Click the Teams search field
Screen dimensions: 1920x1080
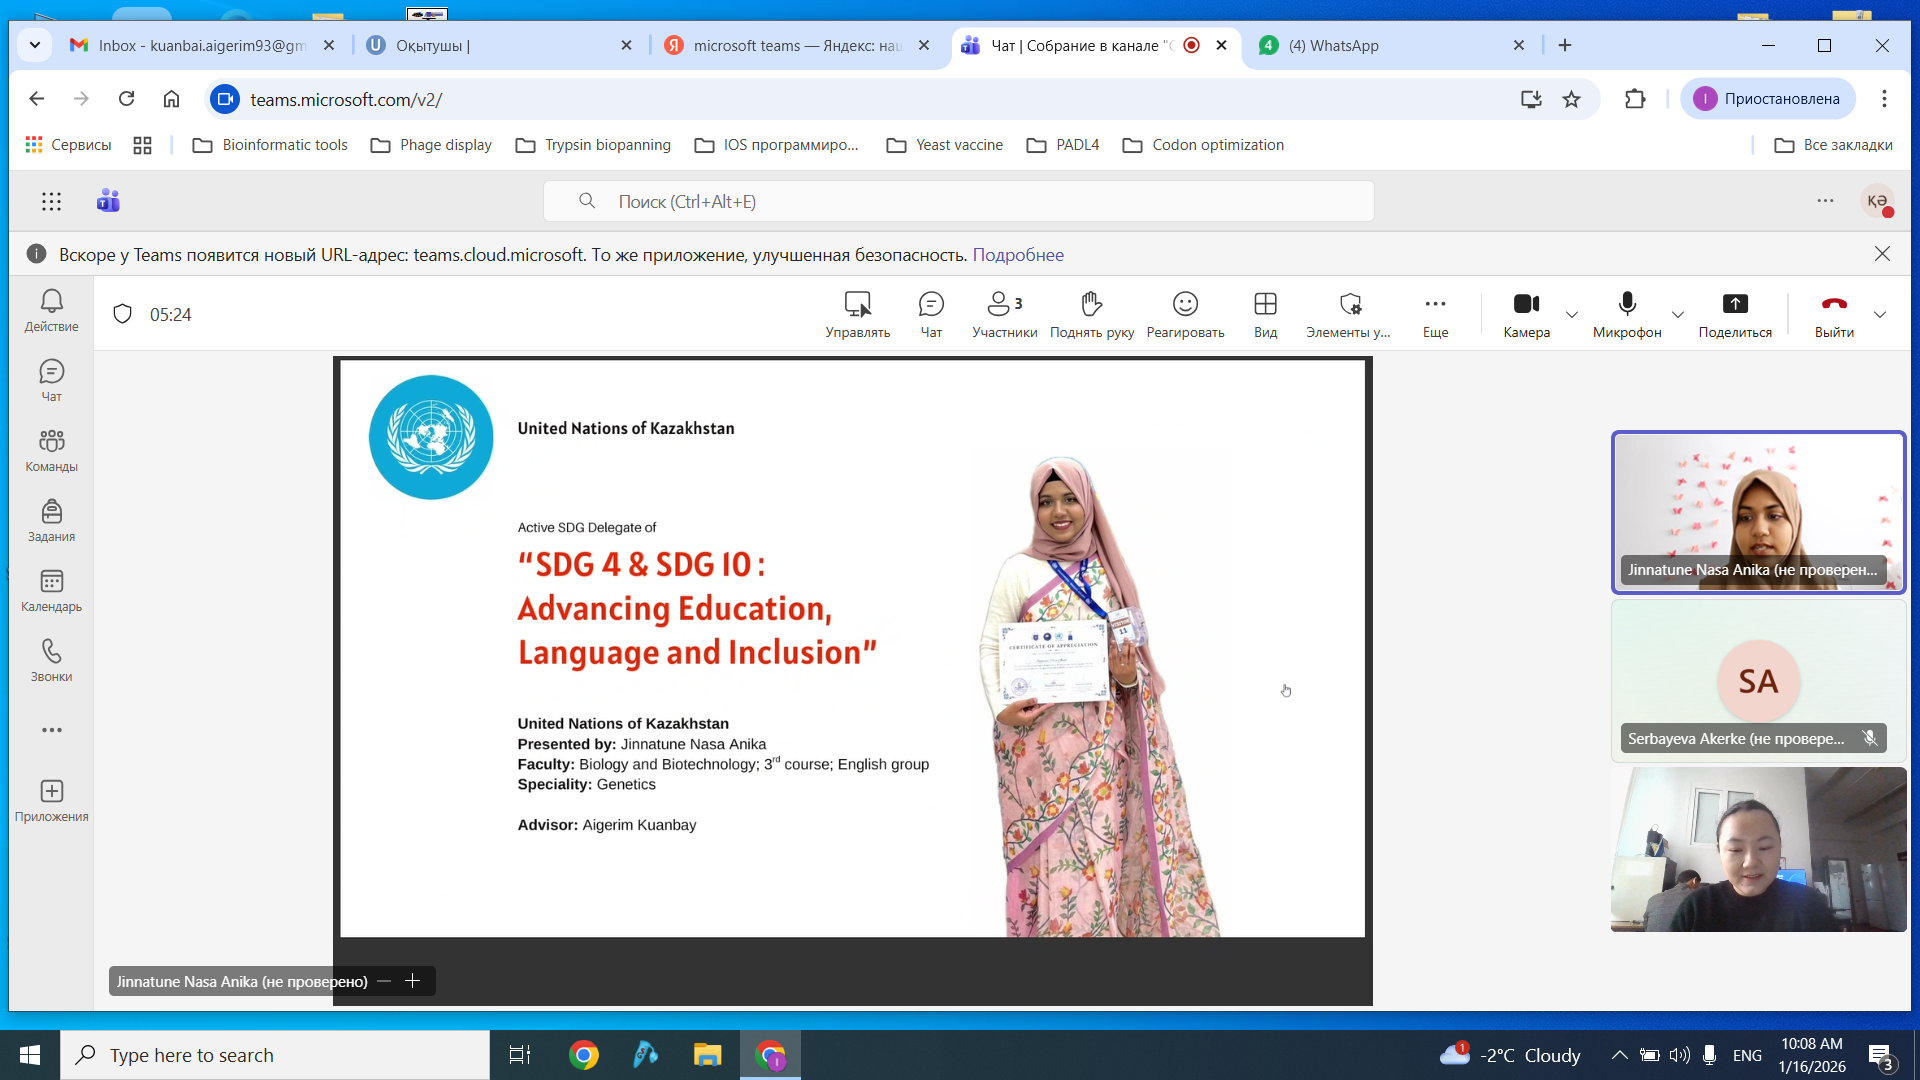(x=958, y=201)
